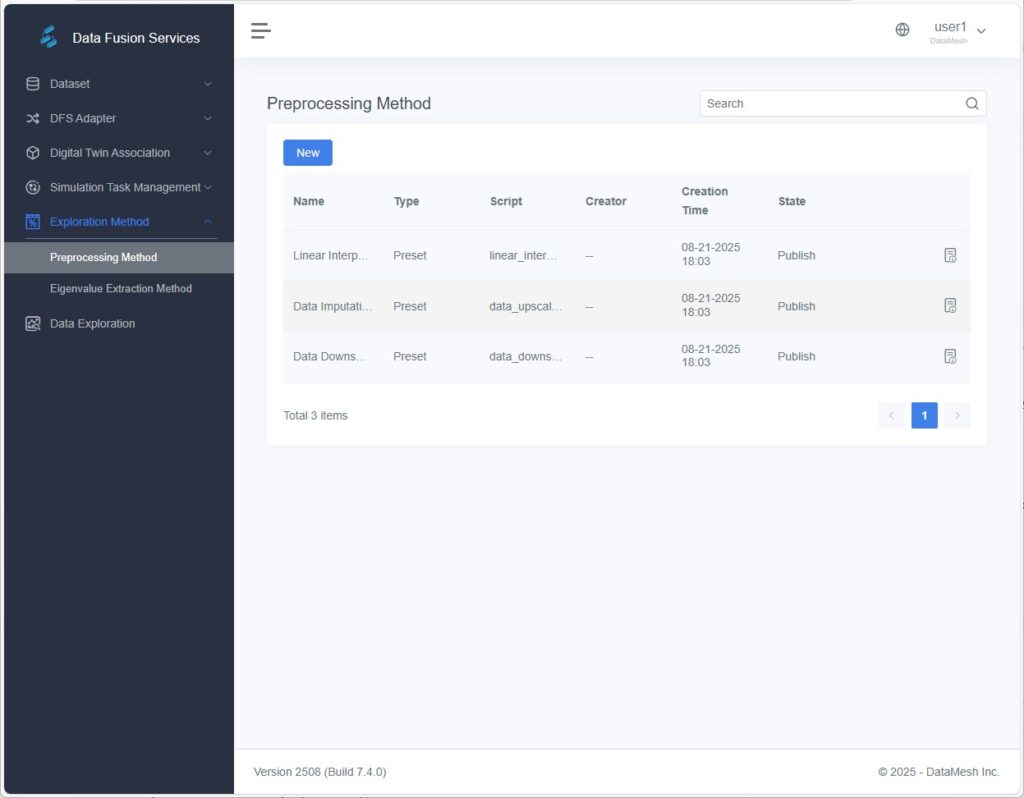The height and width of the screenshot is (798, 1024).
Task: Click the globe language icon
Action: 902,30
